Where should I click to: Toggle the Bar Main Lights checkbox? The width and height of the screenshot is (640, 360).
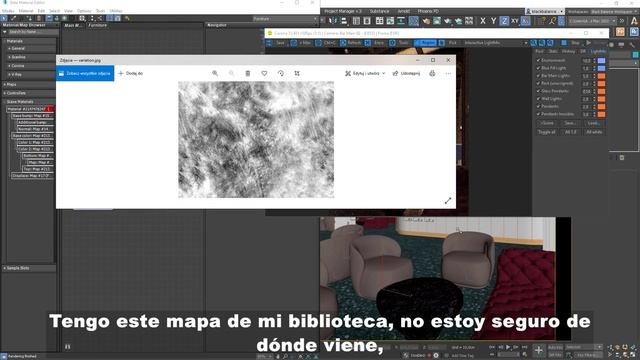pos(538,76)
